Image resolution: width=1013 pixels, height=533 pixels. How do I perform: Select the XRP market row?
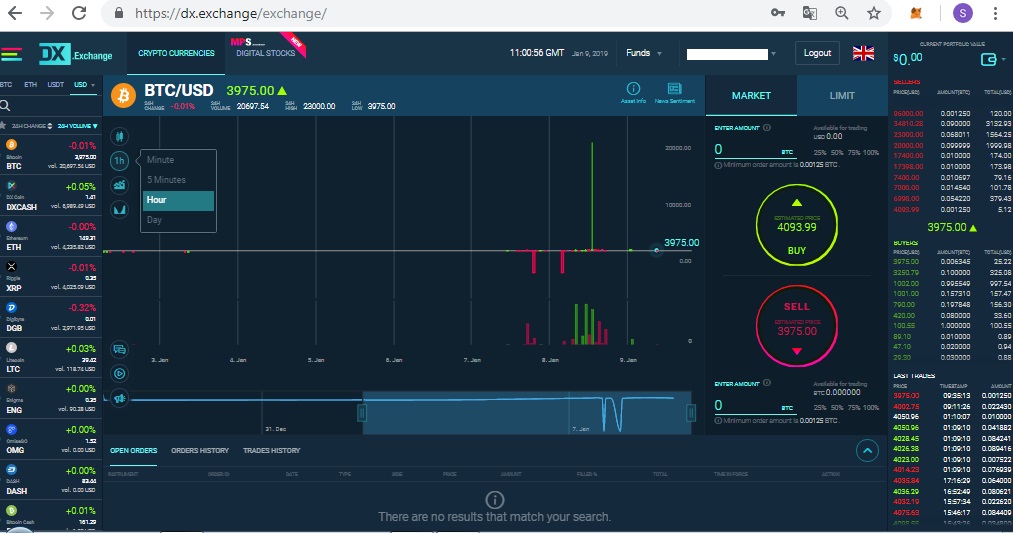pyautogui.click(x=50, y=277)
